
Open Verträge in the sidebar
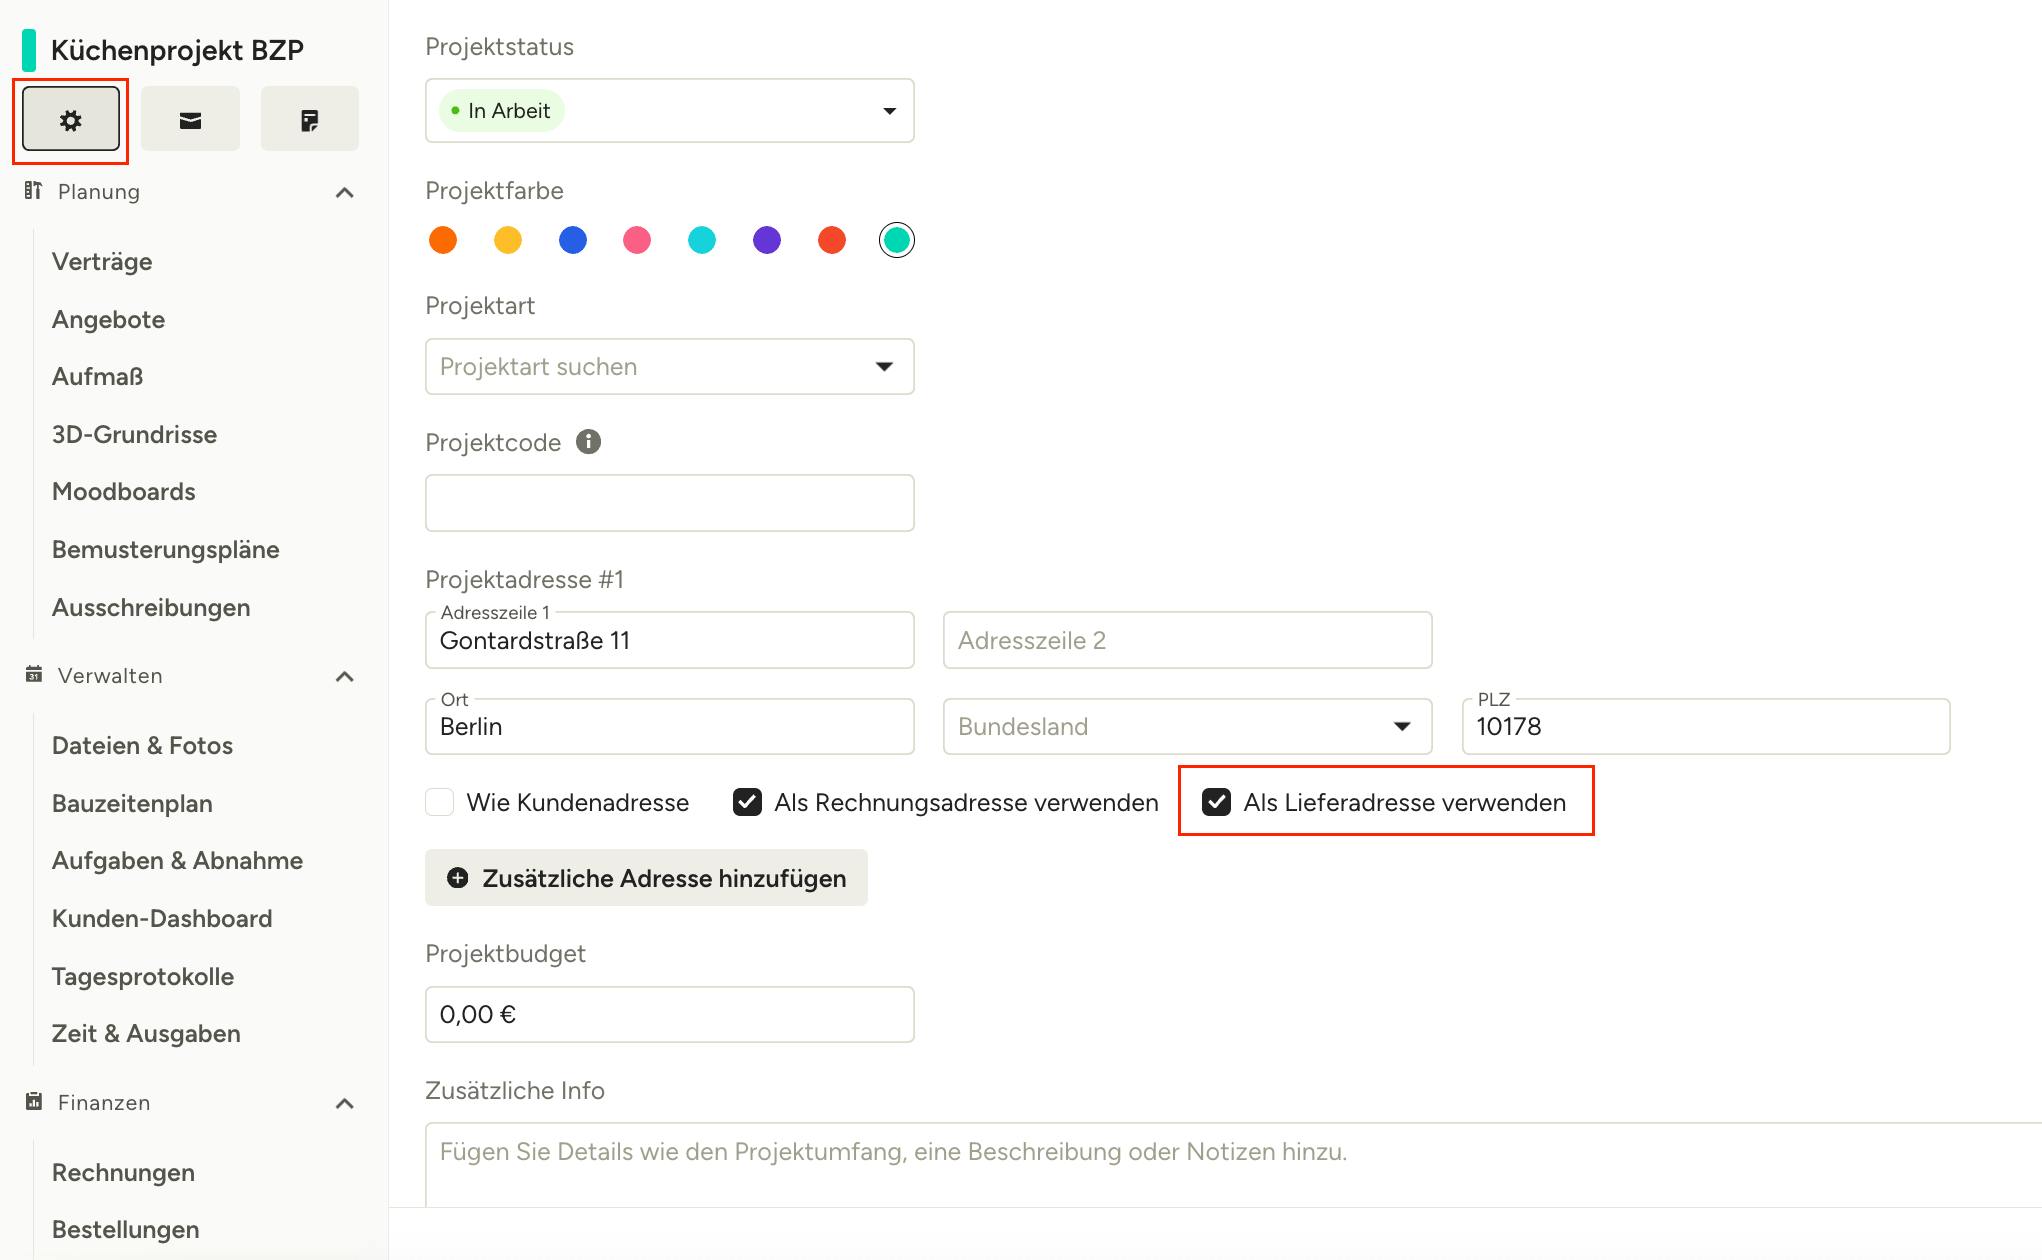point(102,262)
